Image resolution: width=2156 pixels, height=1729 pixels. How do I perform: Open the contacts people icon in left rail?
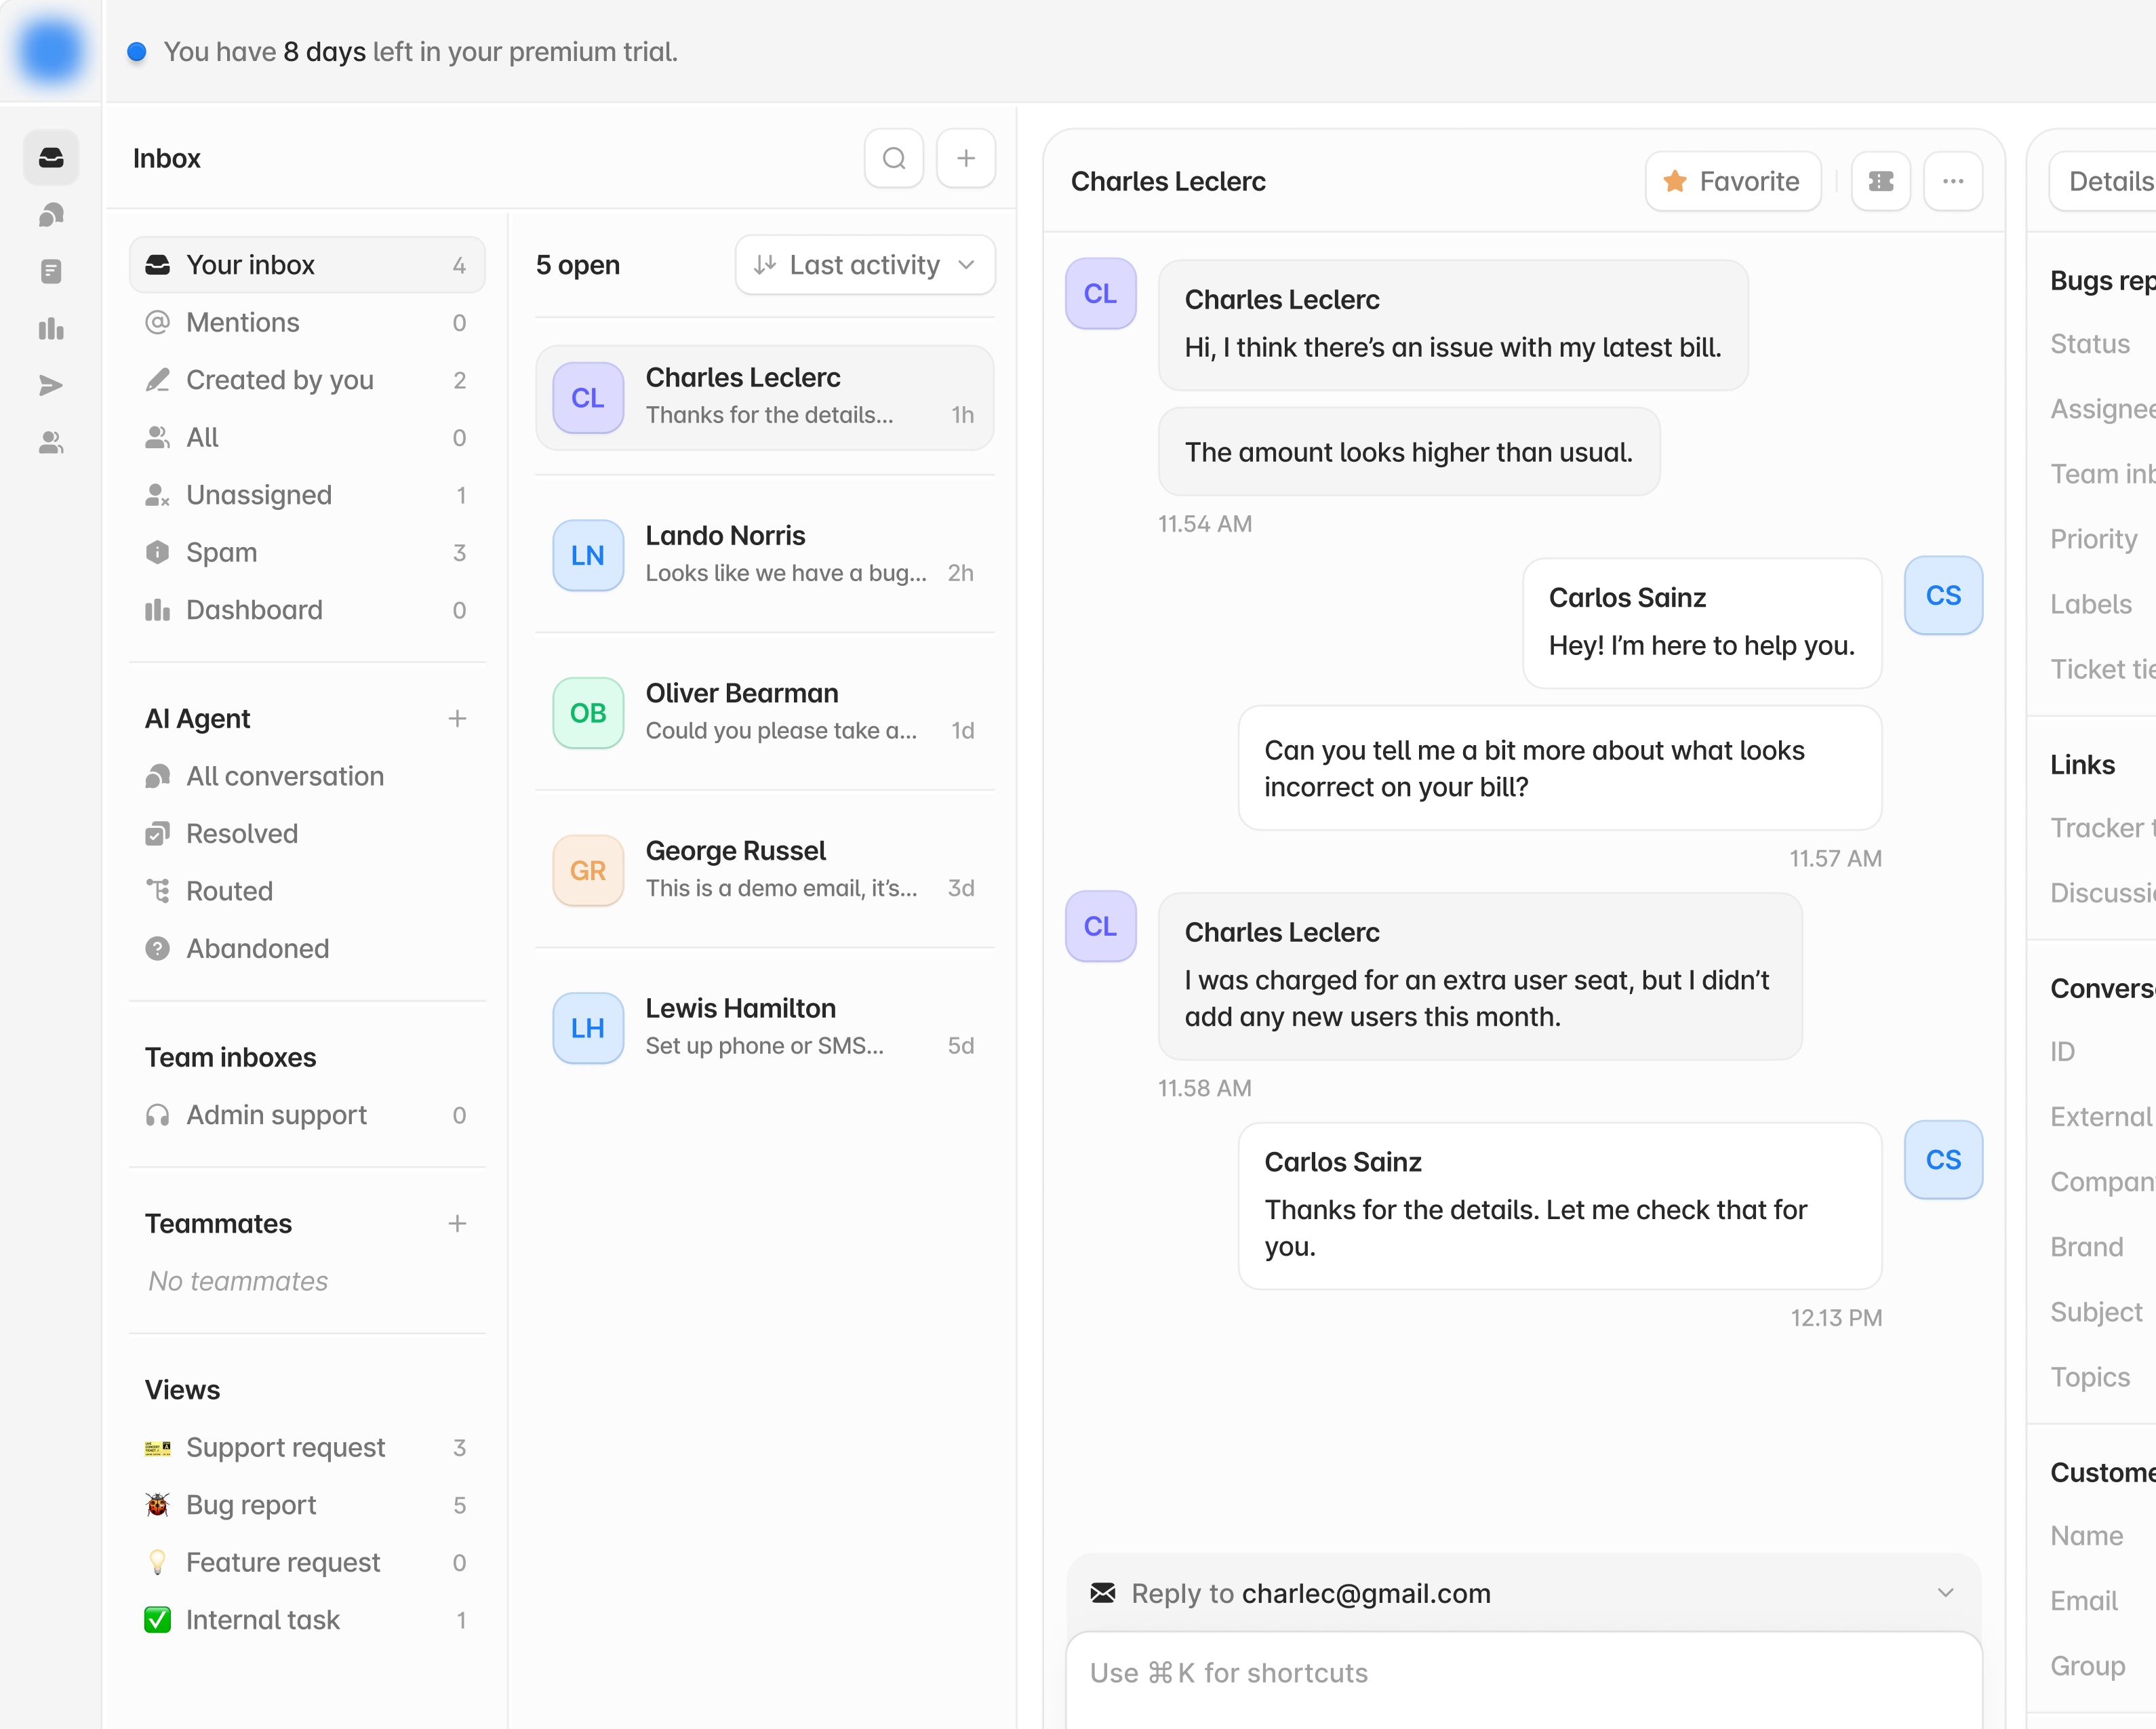[x=51, y=442]
